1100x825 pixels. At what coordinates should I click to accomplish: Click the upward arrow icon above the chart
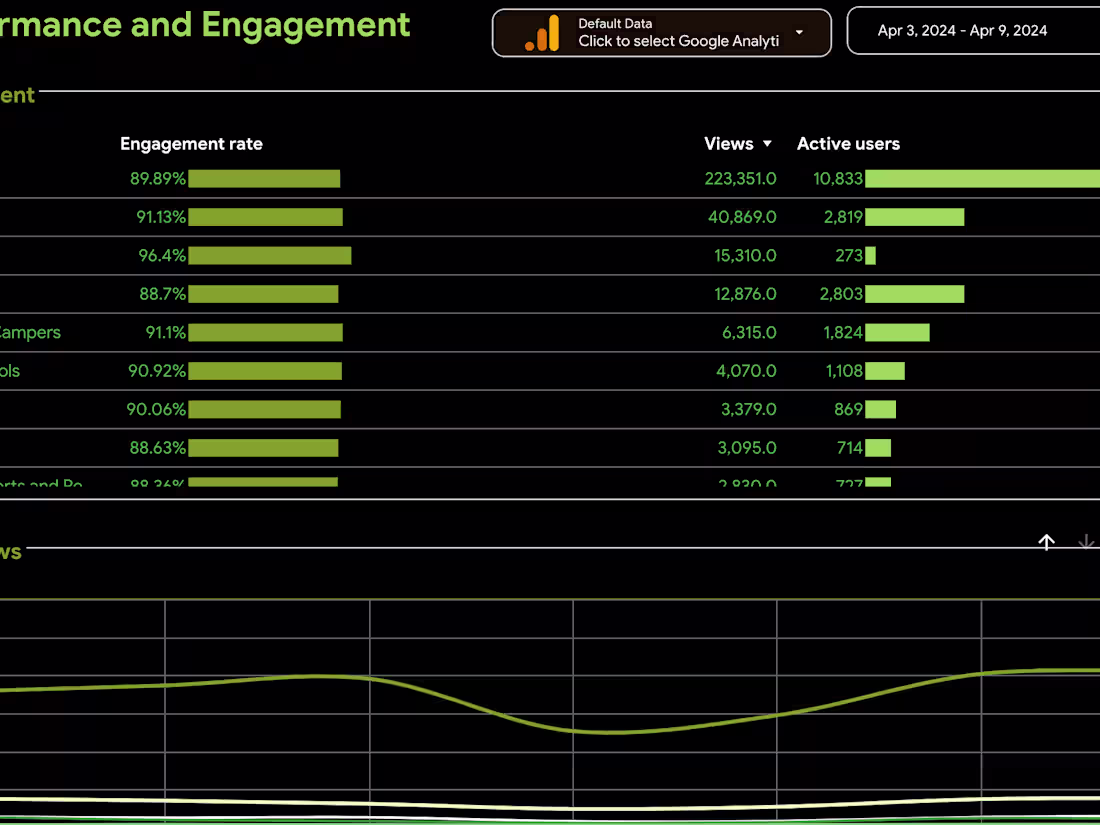tap(1046, 542)
